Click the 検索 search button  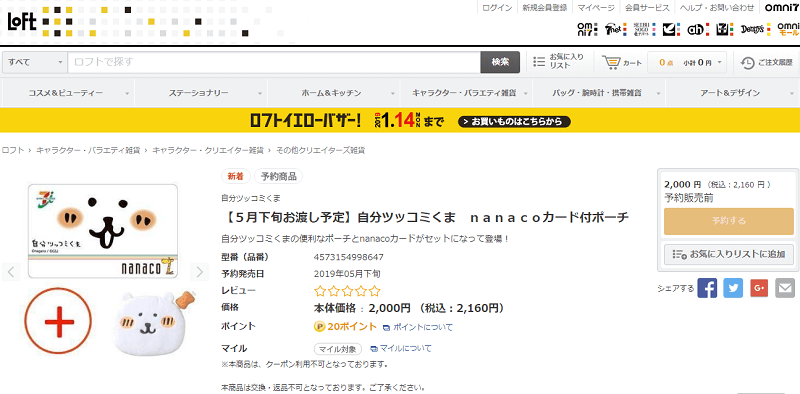[x=500, y=62]
